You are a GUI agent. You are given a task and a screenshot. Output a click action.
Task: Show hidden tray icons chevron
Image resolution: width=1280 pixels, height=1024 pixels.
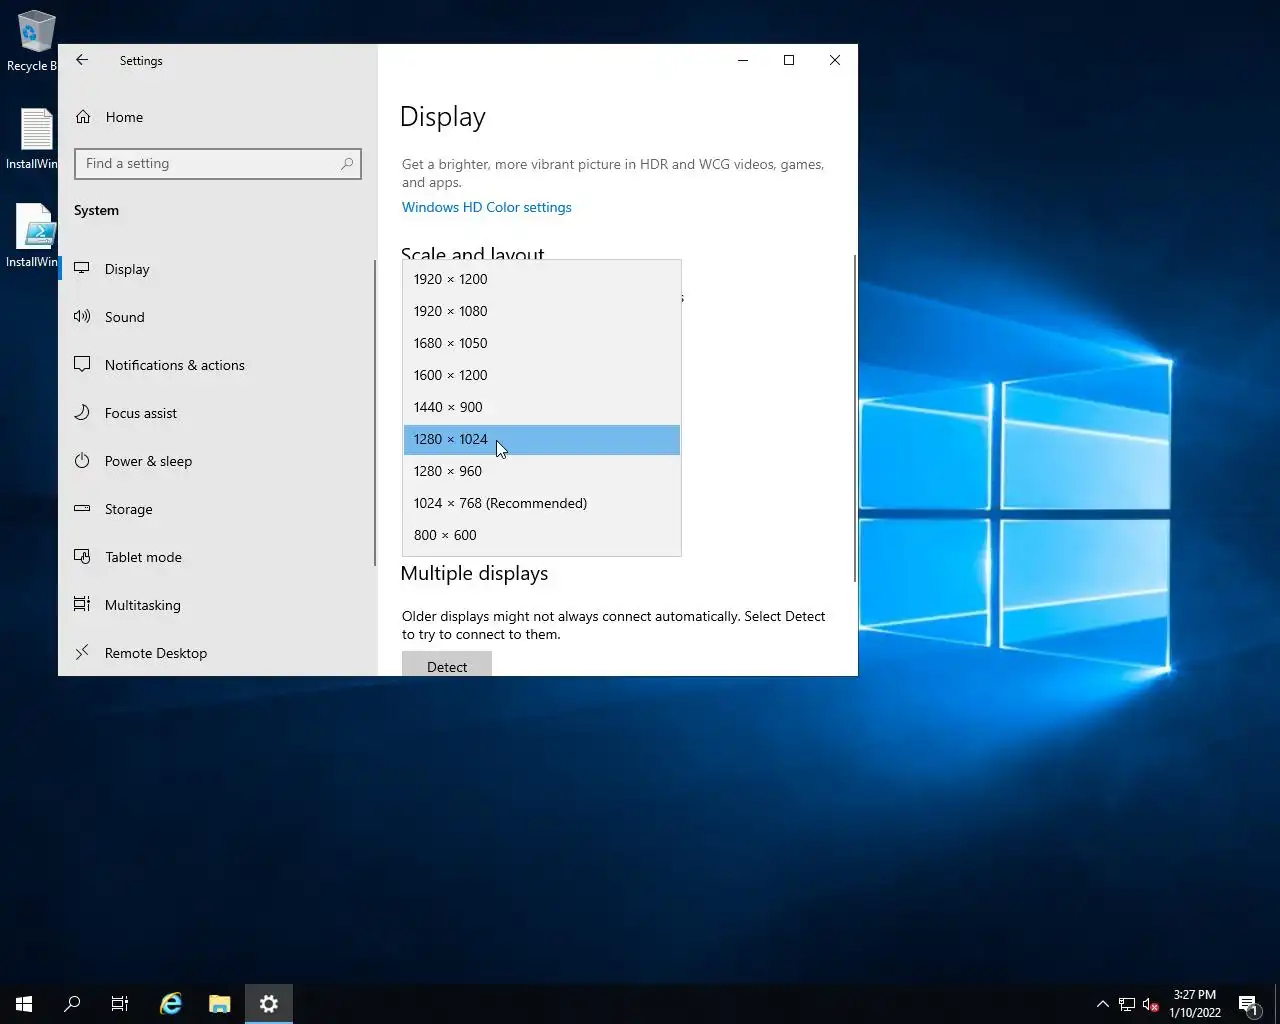[1102, 1004]
